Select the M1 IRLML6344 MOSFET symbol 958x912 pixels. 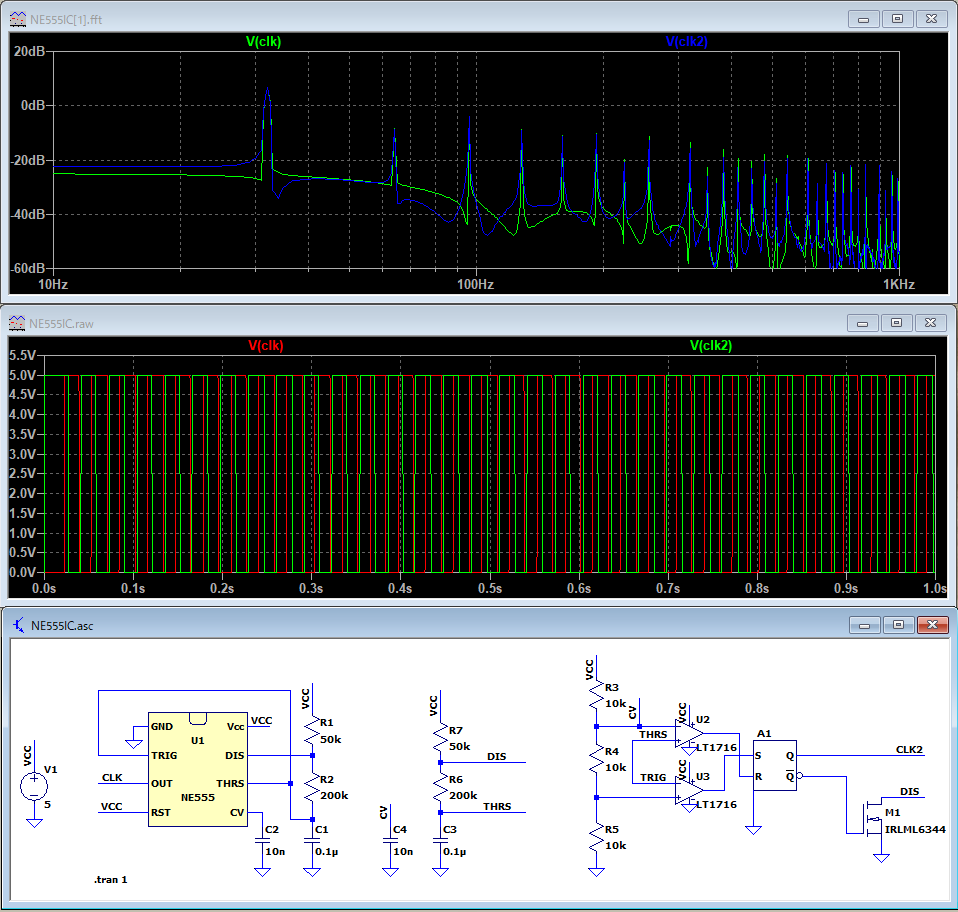click(872, 817)
